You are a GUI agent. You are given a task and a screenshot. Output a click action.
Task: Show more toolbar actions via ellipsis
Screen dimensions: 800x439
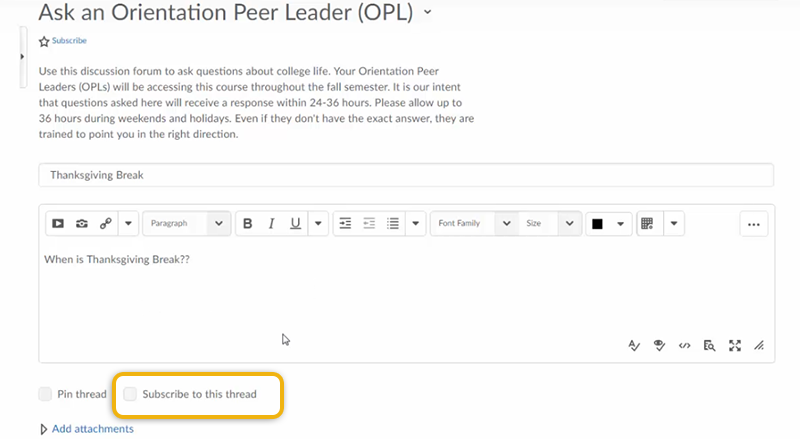pyautogui.click(x=754, y=224)
